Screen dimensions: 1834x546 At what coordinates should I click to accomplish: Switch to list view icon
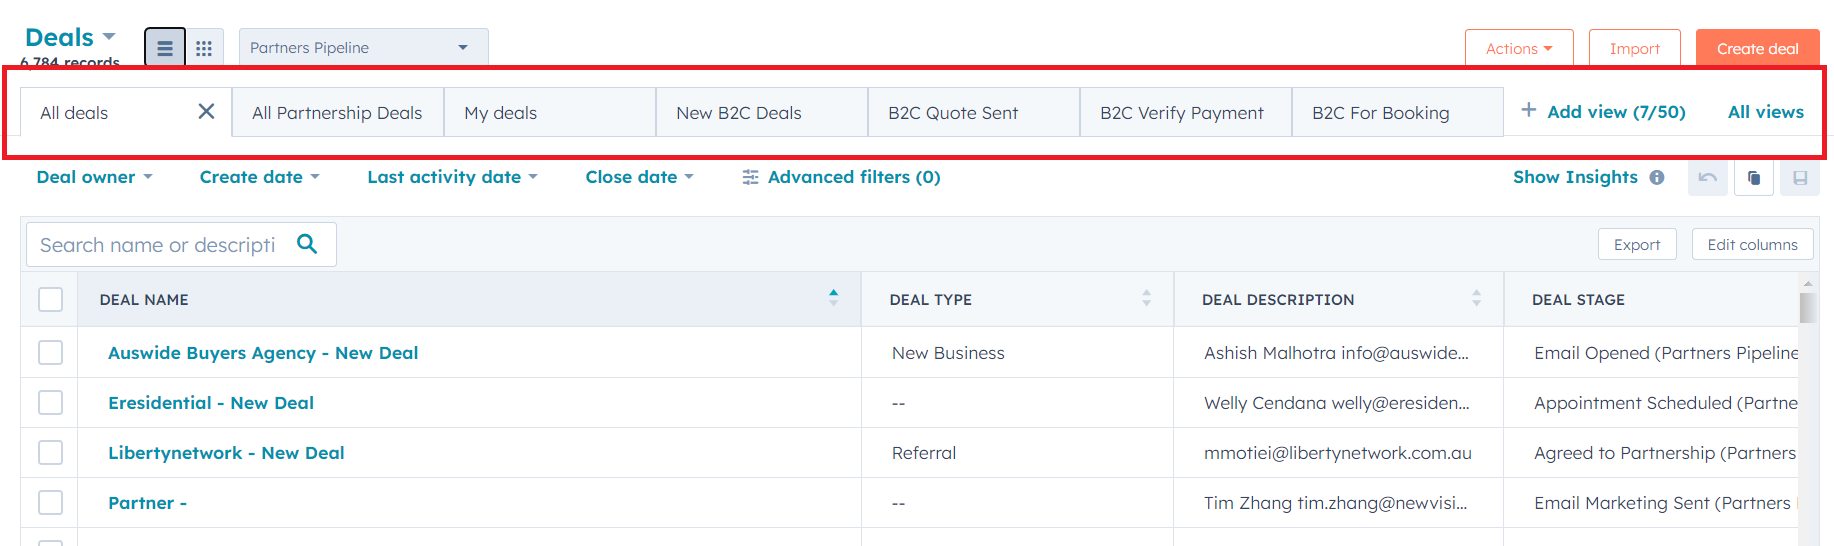[x=165, y=48]
